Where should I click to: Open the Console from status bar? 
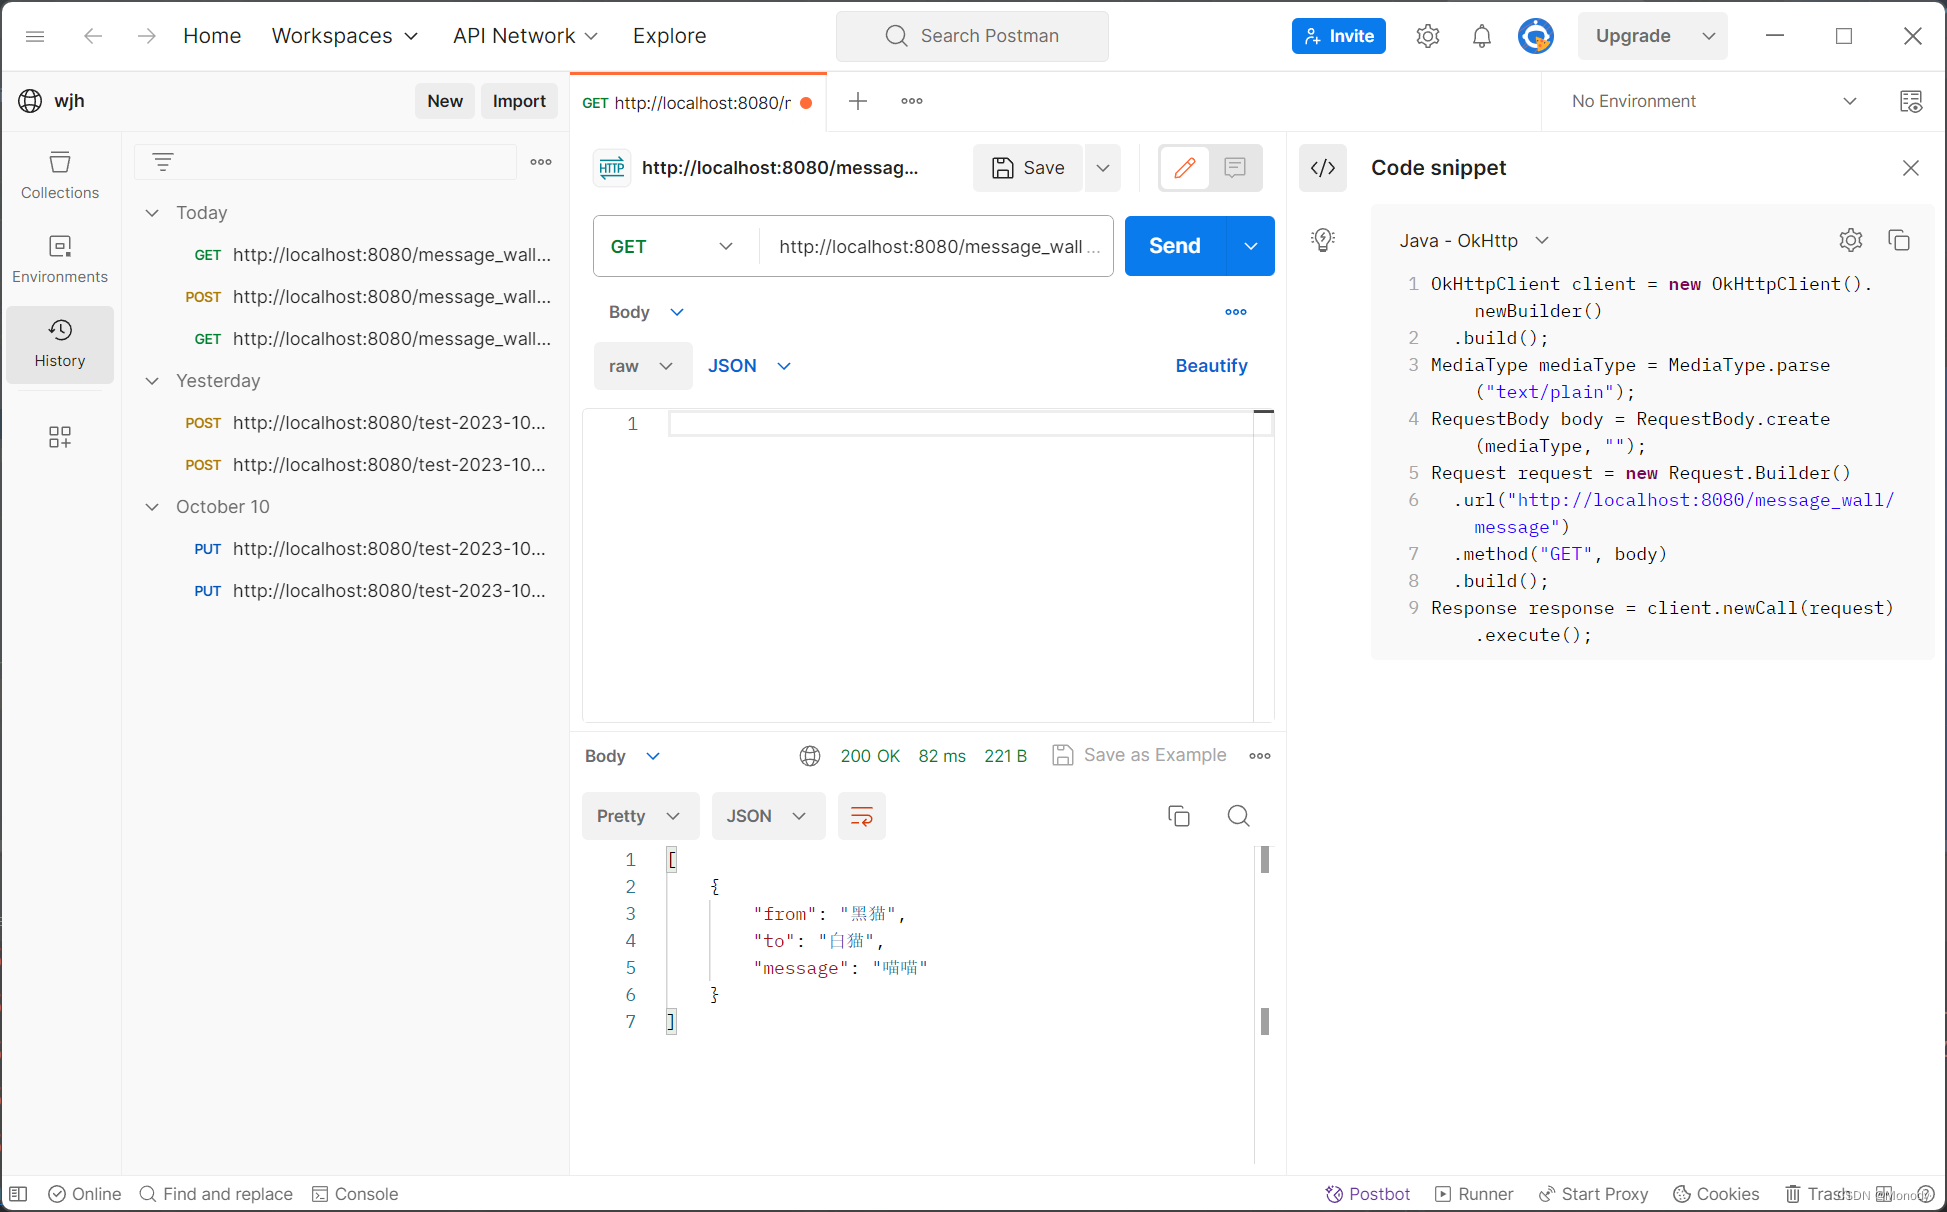(355, 1194)
